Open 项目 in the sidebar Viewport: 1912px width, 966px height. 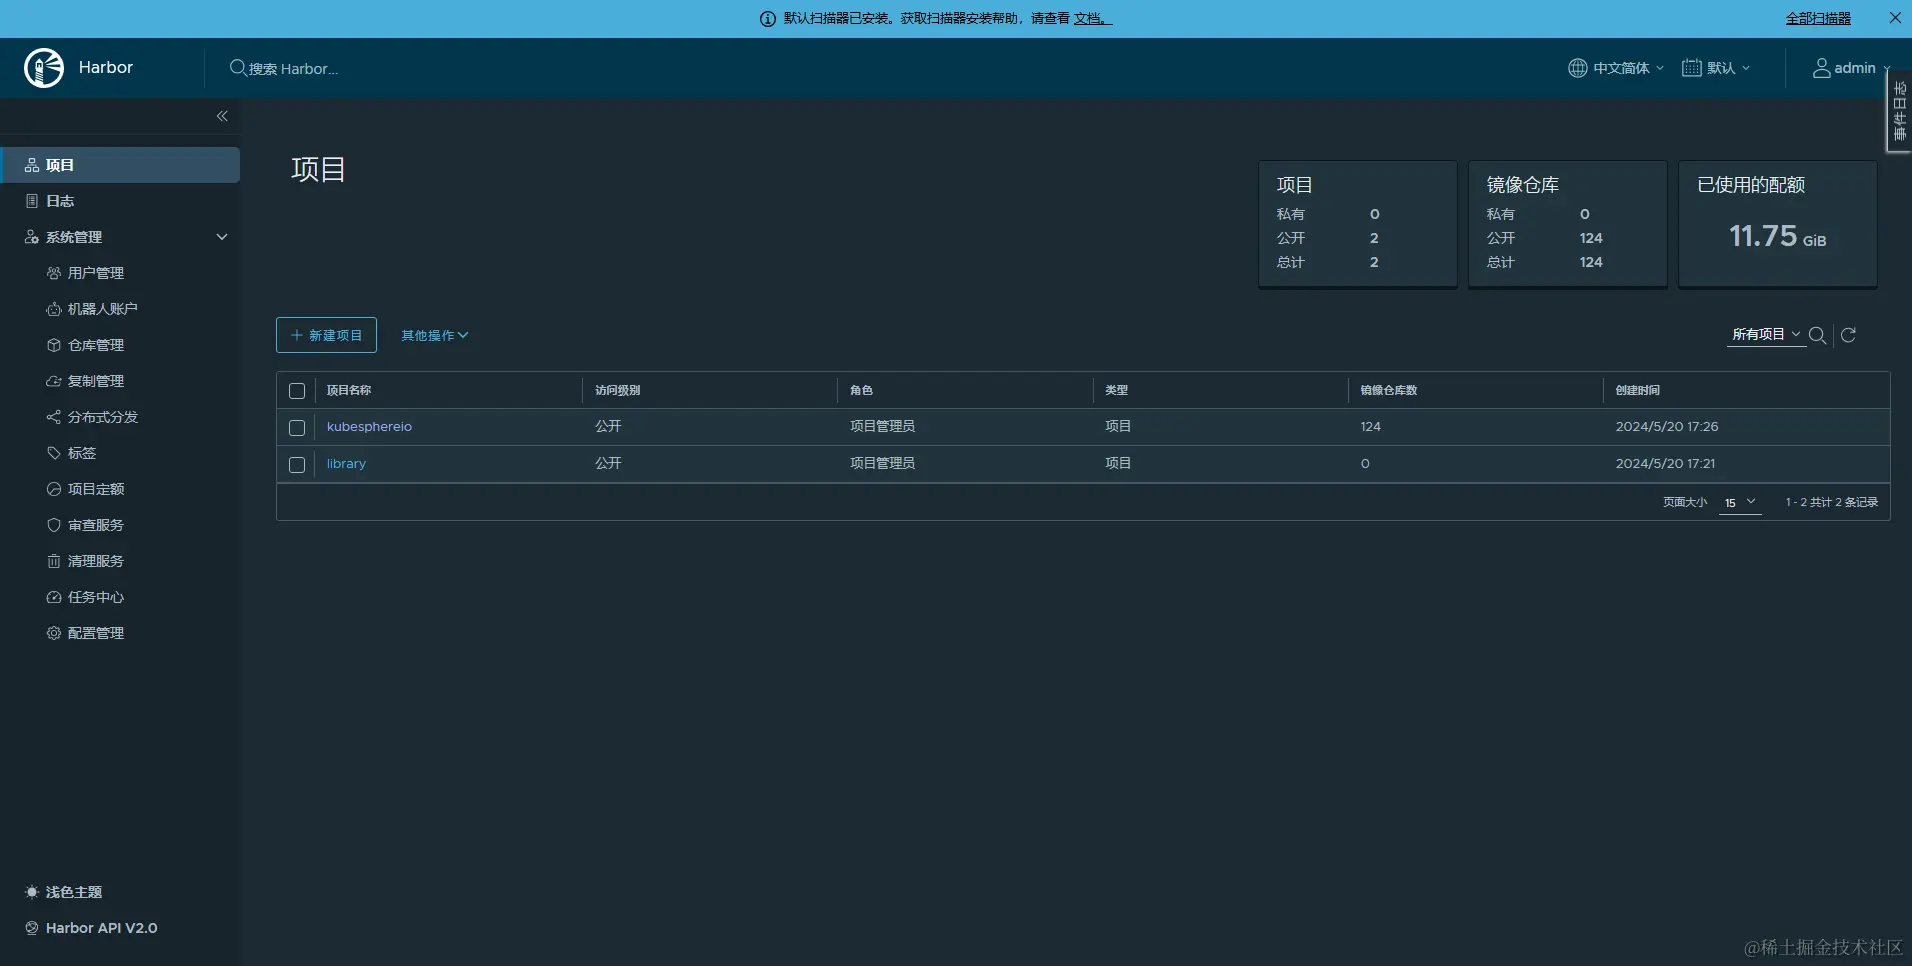(120, 165)
